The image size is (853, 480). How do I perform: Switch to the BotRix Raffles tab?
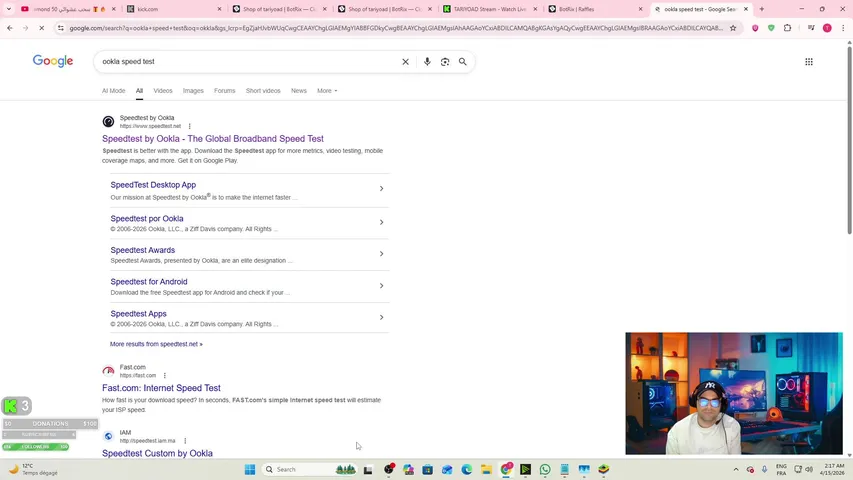pyautogui.click(x=596, y=9)
